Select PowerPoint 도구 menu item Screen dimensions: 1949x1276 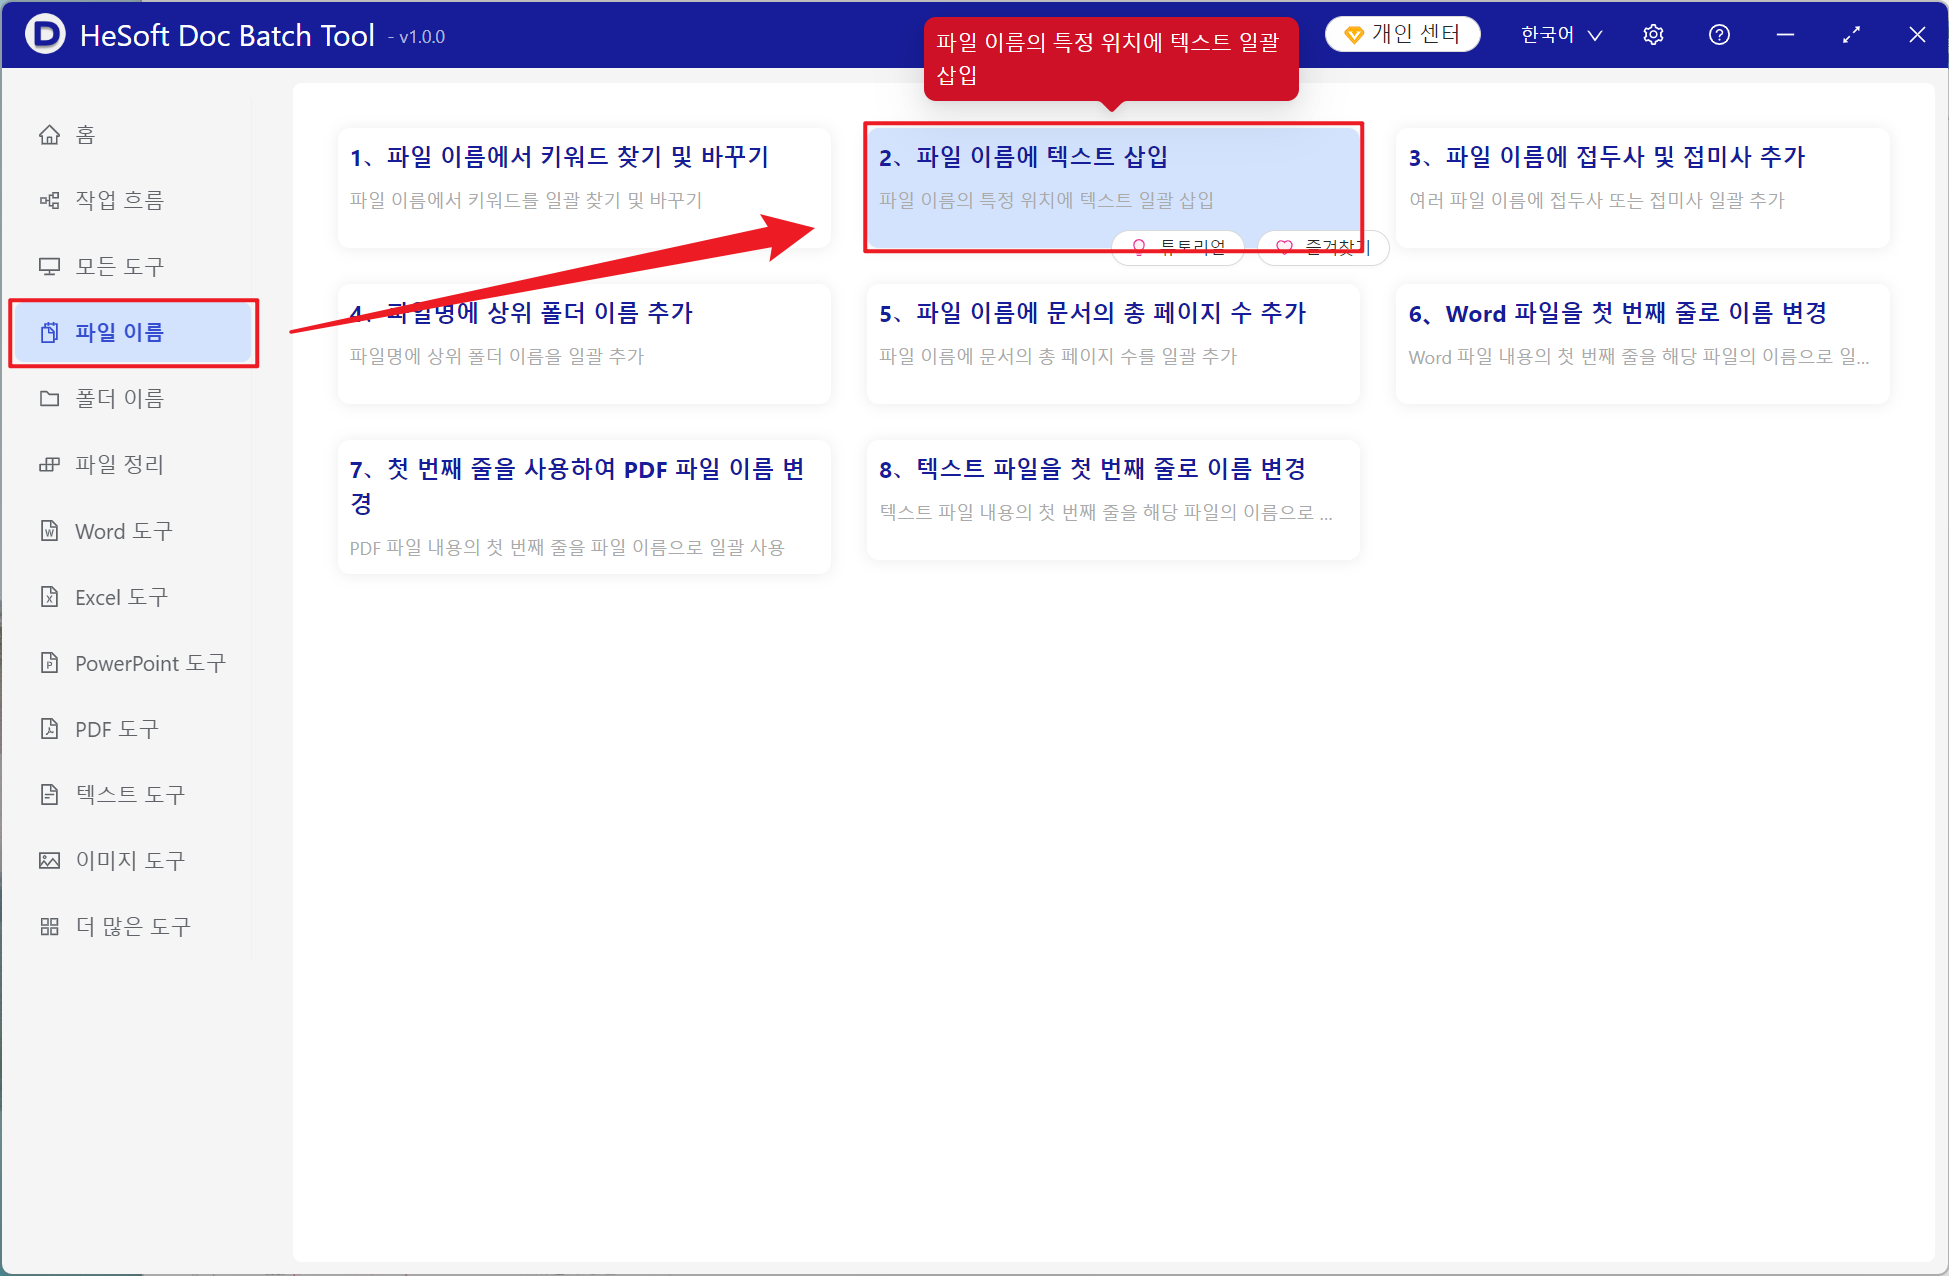132,662
